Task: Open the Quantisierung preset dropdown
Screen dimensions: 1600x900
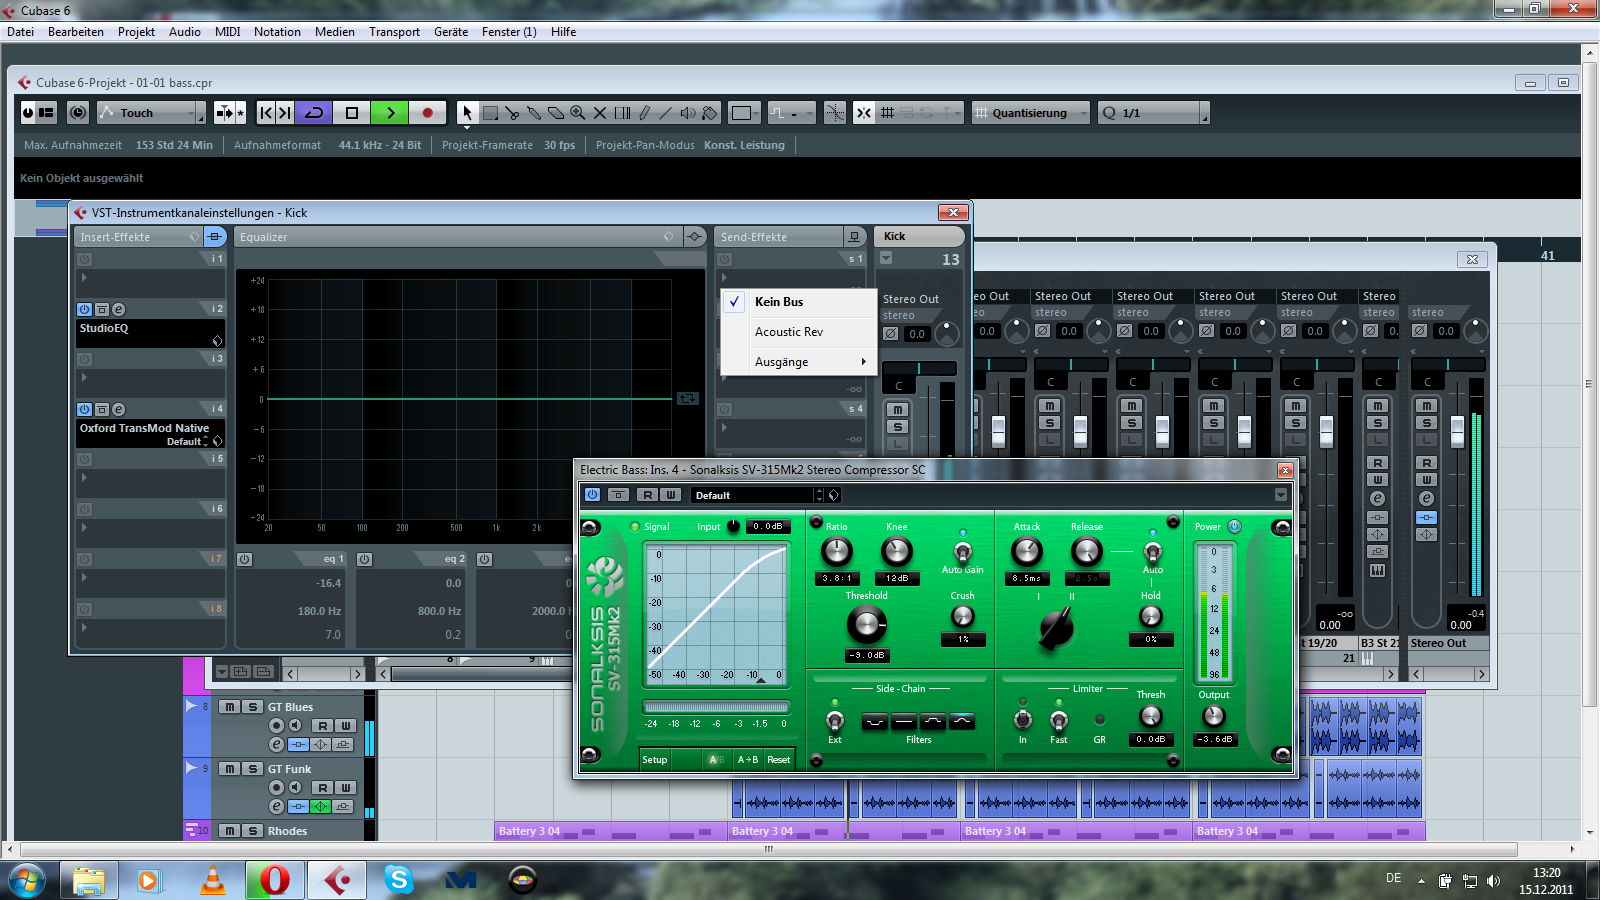Action: [x=1031, y=113]
